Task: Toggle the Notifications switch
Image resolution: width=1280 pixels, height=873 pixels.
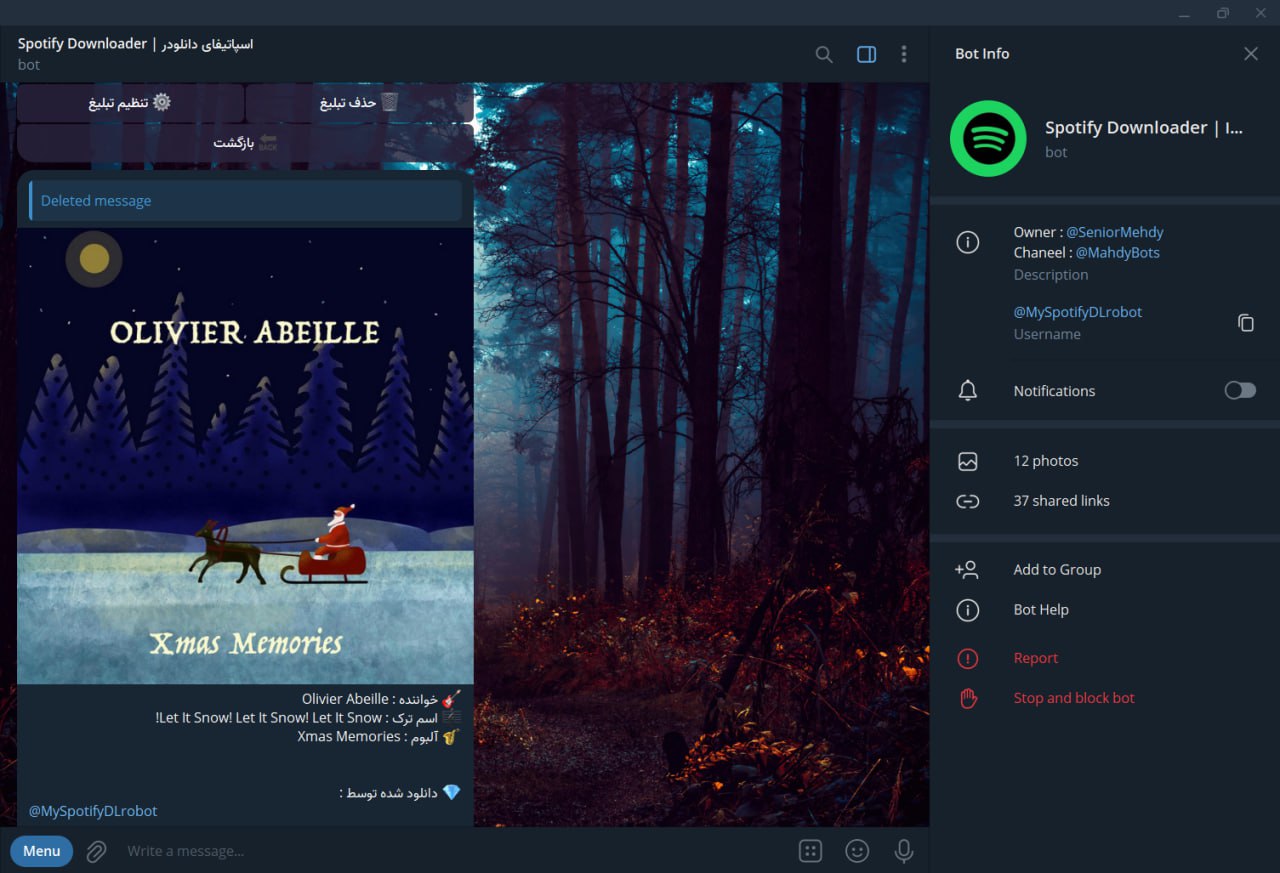Action: (1240, 390)
